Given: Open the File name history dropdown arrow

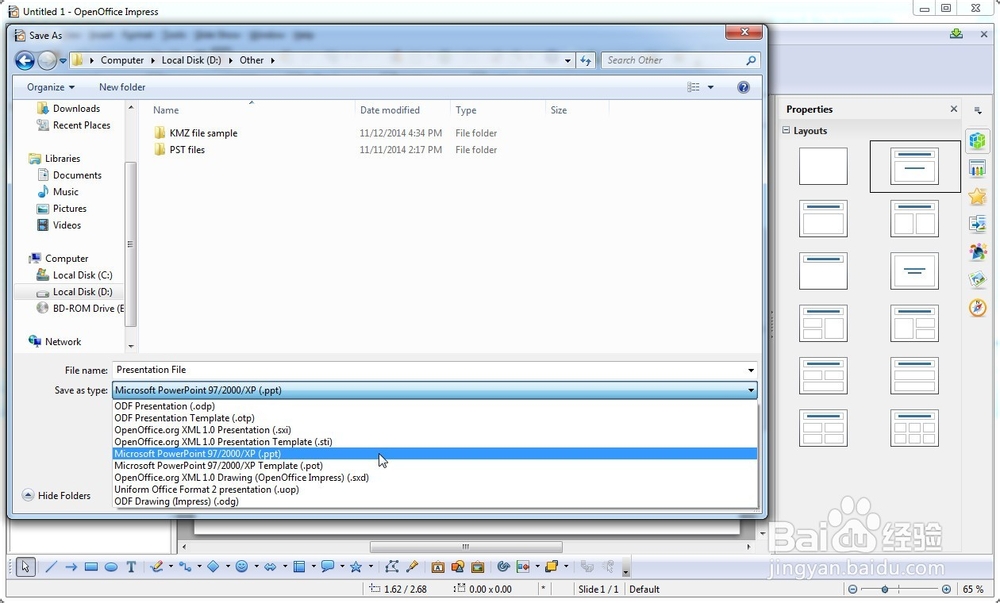Looking at the screenshot, I should coord(751,370).
